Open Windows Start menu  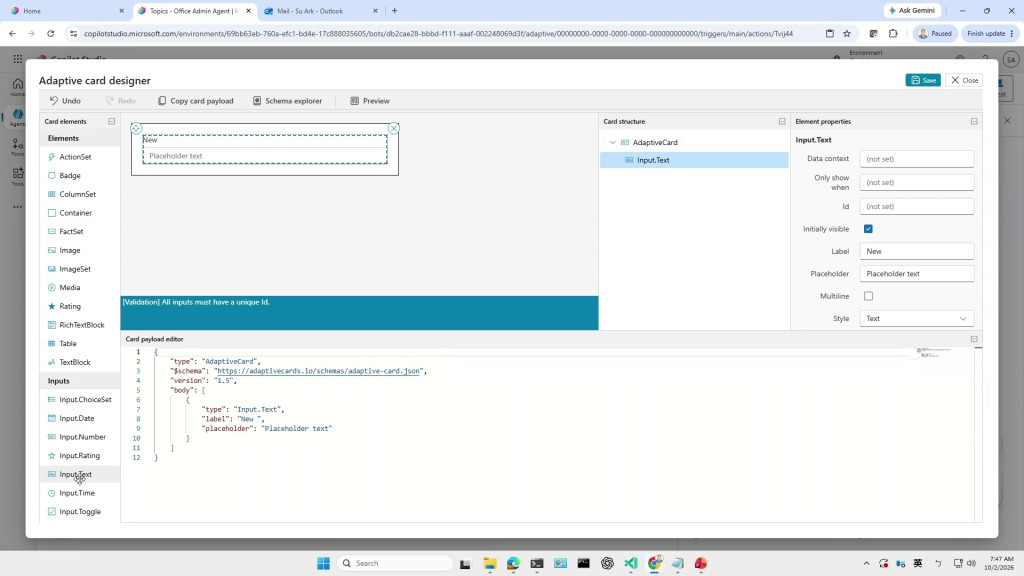tap(323, 564)
